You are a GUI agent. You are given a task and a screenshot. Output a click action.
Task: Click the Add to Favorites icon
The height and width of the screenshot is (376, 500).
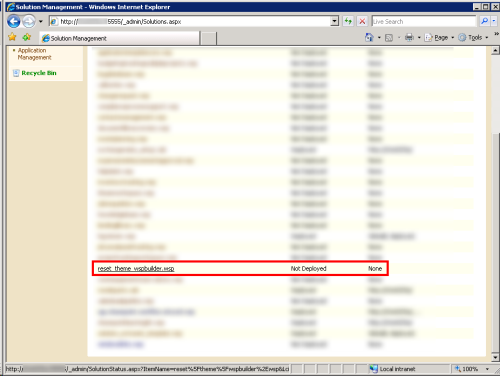(x=27, y=37)
